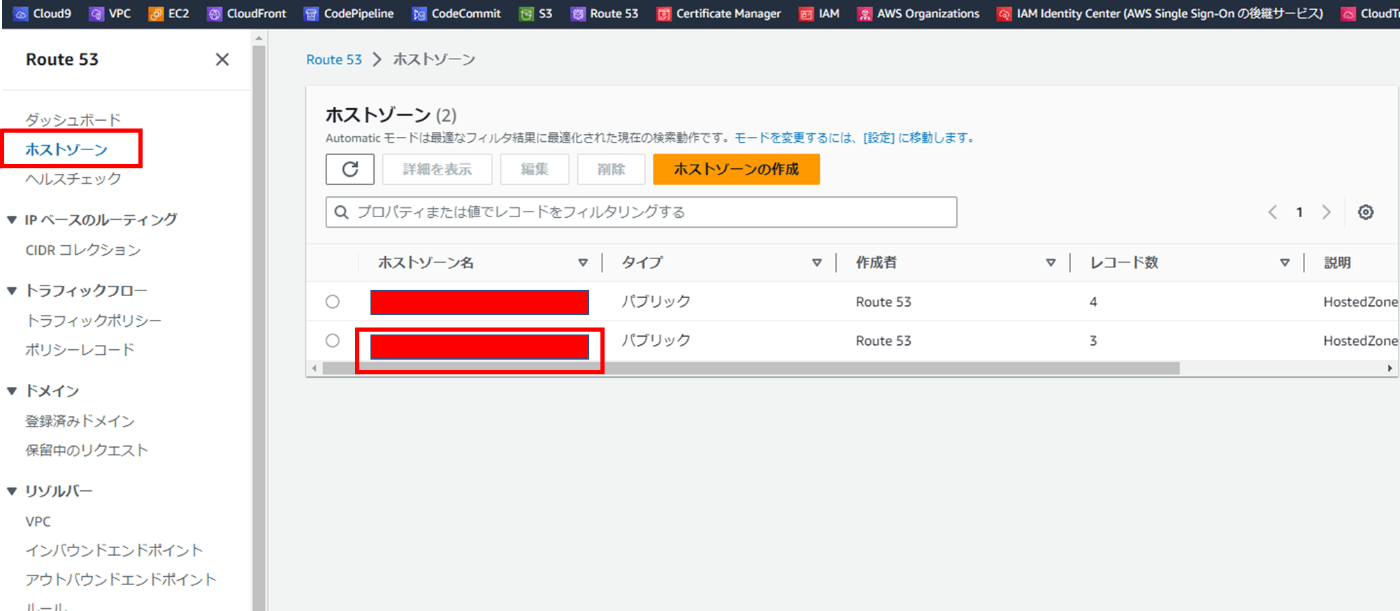The height and width of the screenshot is (611, 1400).
Task: Open ダッシュボード in the sidebar
Action: (x=73, y=120)
